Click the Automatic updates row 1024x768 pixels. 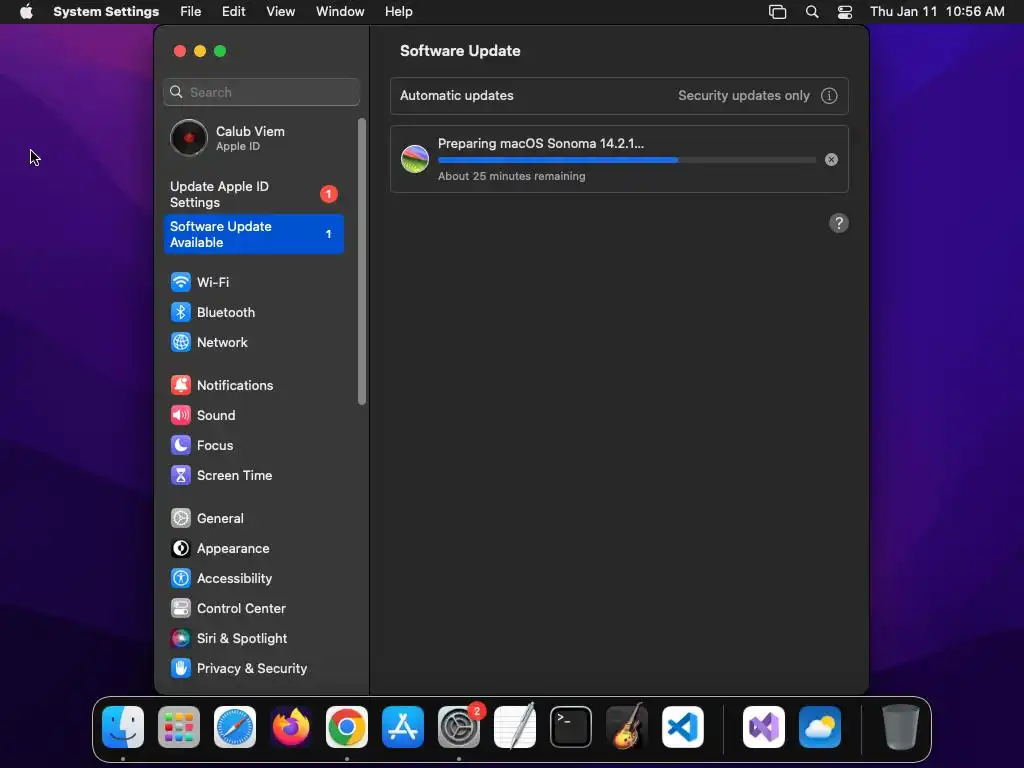(x=619, y=96)
